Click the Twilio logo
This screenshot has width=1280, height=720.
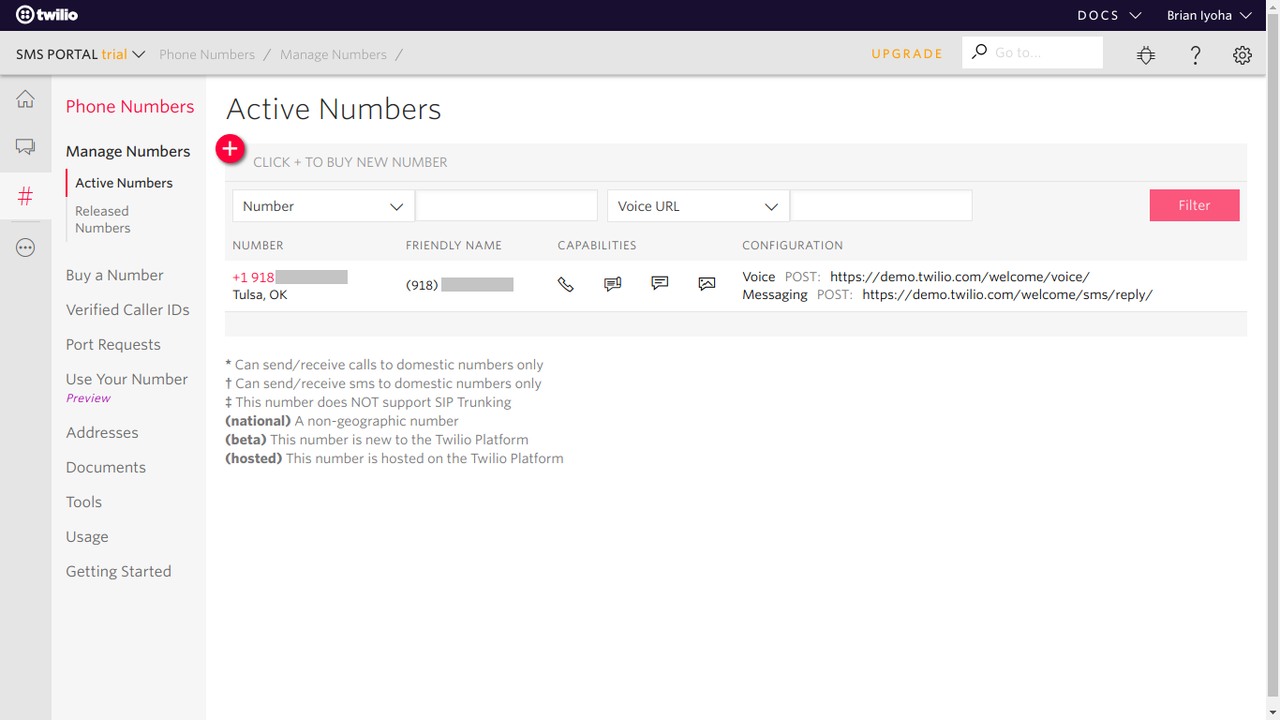47,15
